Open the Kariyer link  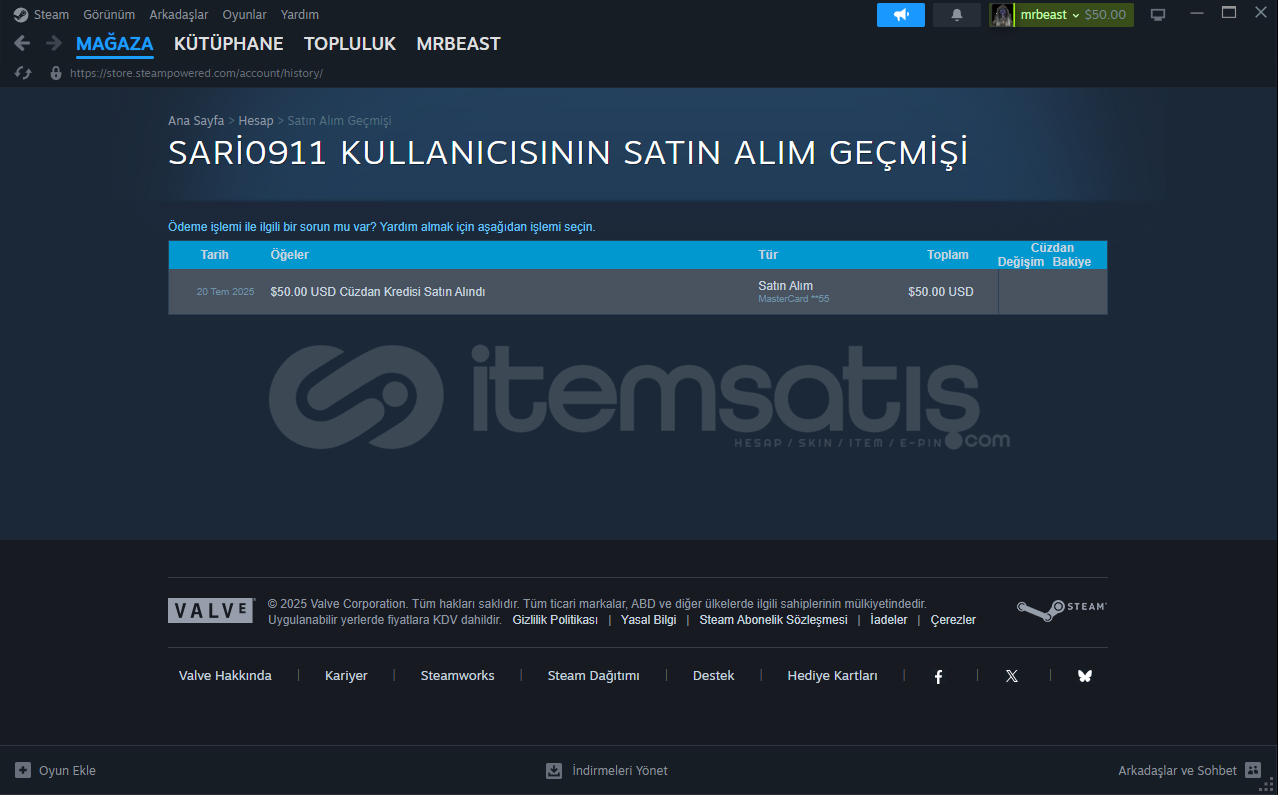[x=346, y=676]
